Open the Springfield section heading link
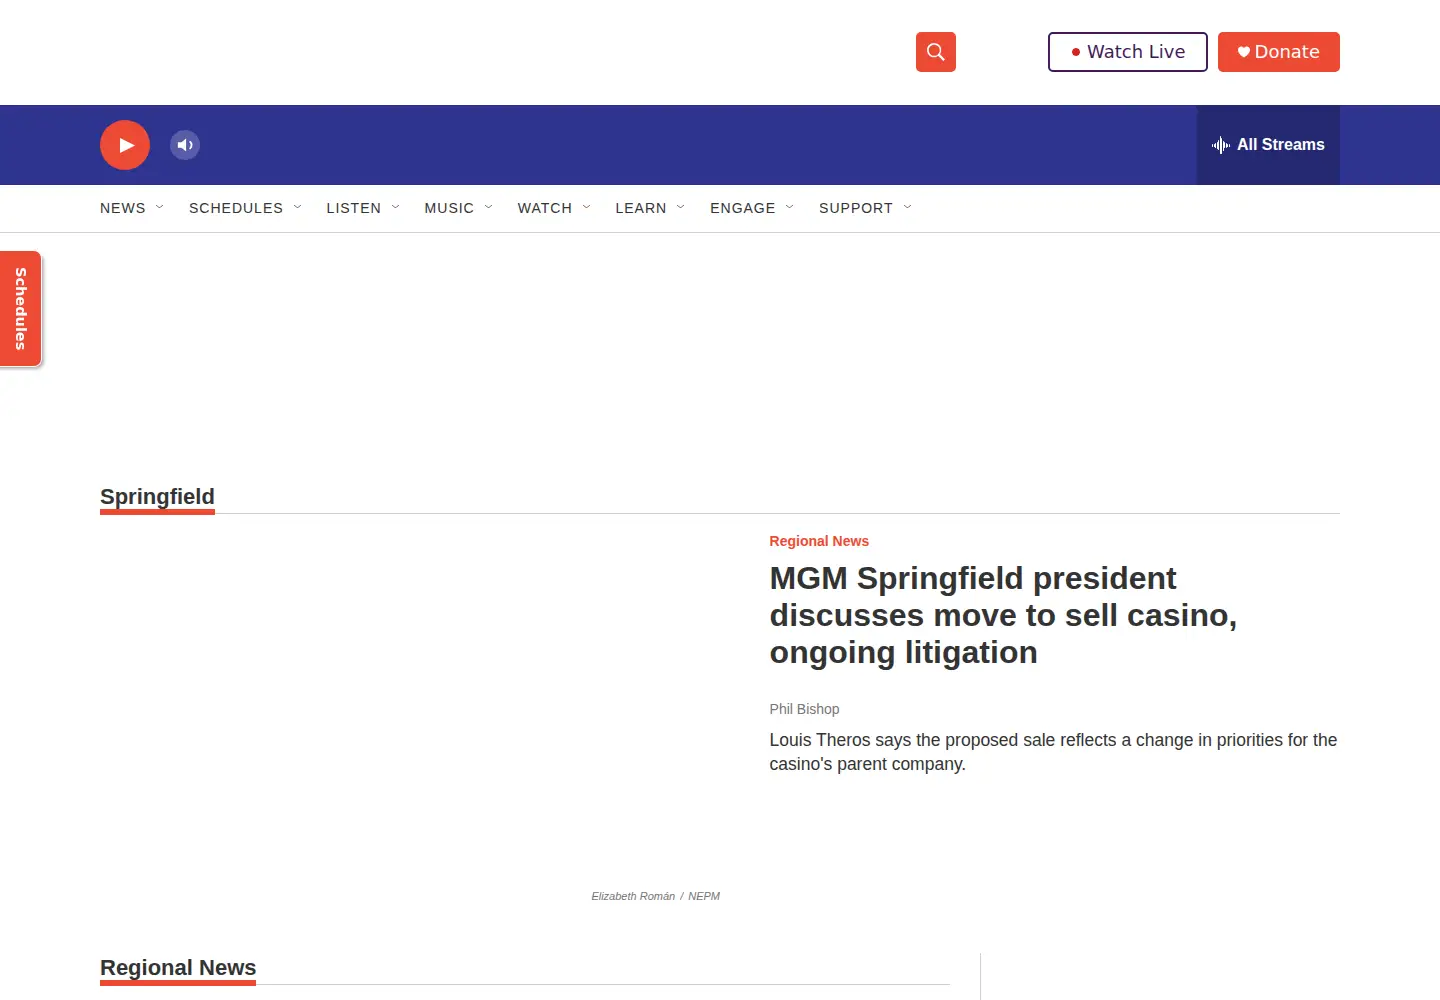This screenshot has height=1000, width=1440. pyautogui.click(x=157, y=497)
